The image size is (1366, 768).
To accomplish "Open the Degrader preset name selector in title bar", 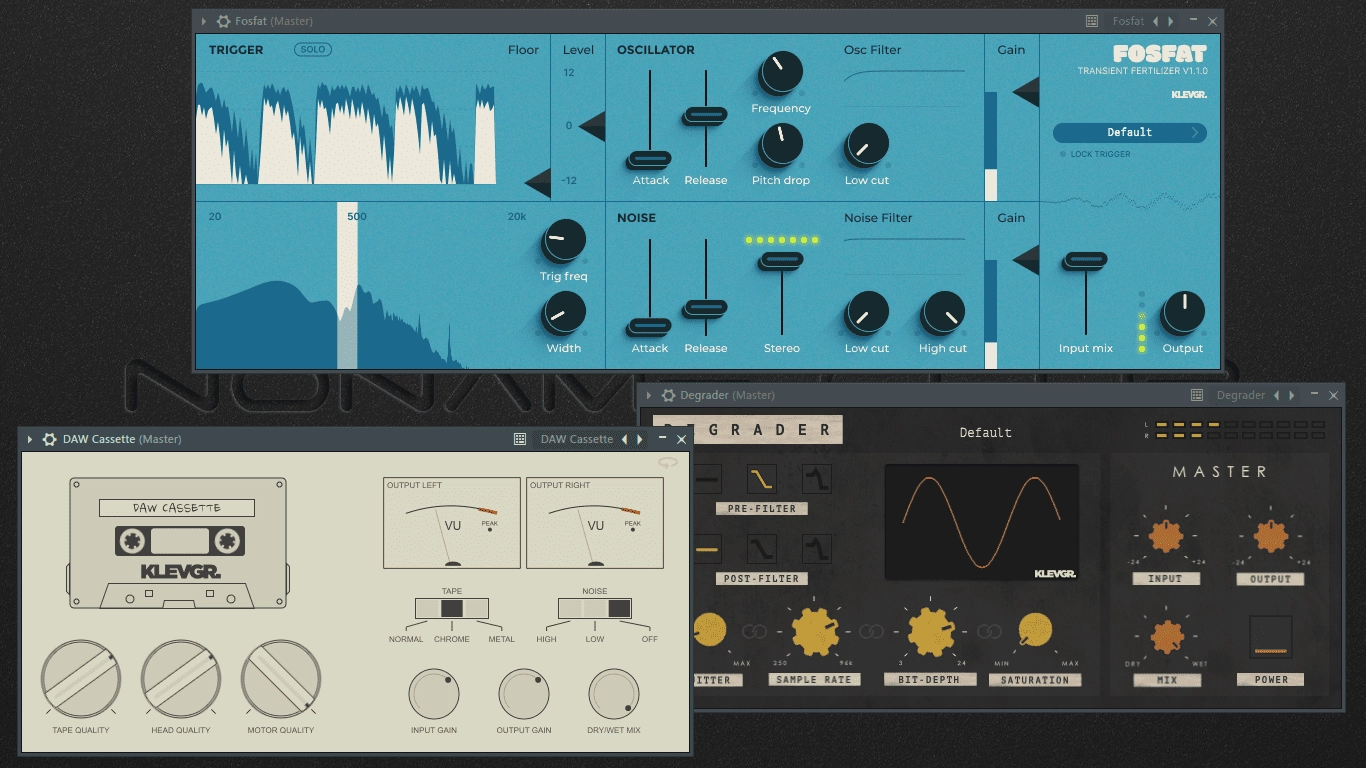I will (1241, 395).
